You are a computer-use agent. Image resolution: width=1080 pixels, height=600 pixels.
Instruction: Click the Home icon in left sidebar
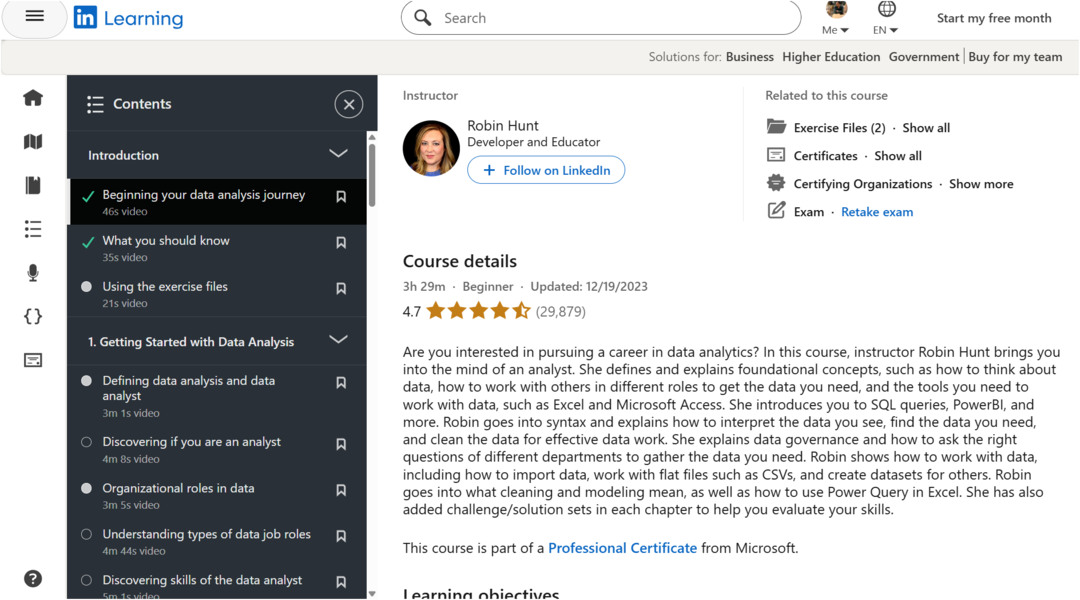click(33, 98)
